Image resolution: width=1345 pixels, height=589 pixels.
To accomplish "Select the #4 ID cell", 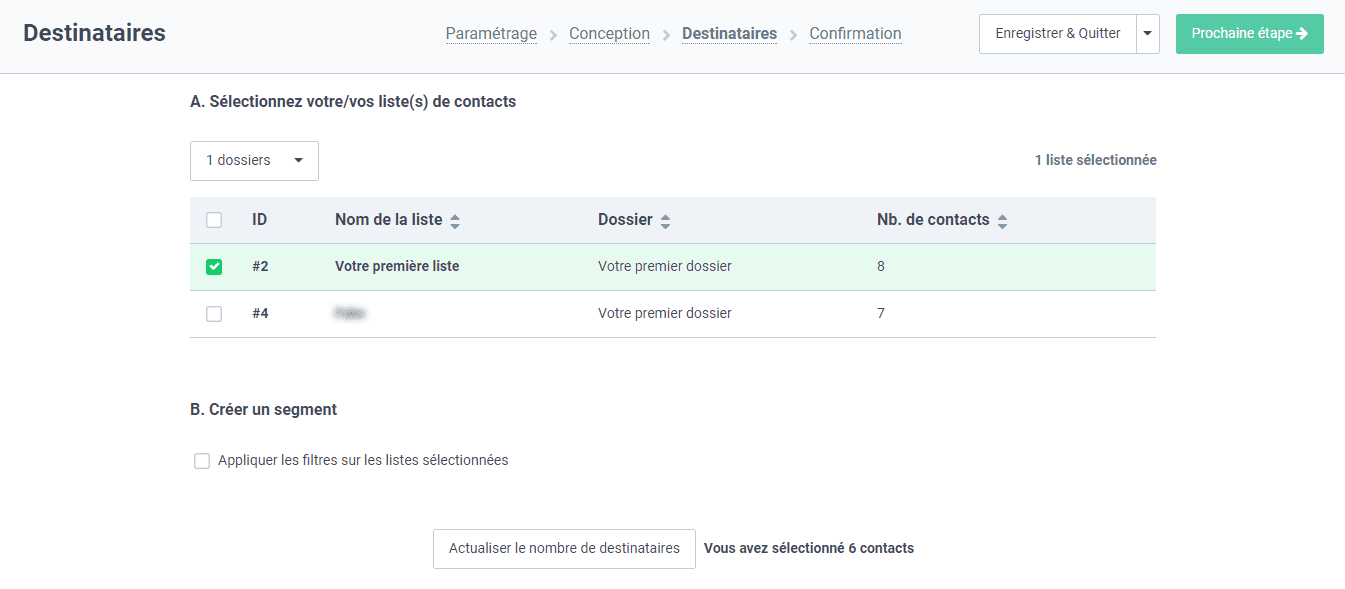I will (260, 314).
